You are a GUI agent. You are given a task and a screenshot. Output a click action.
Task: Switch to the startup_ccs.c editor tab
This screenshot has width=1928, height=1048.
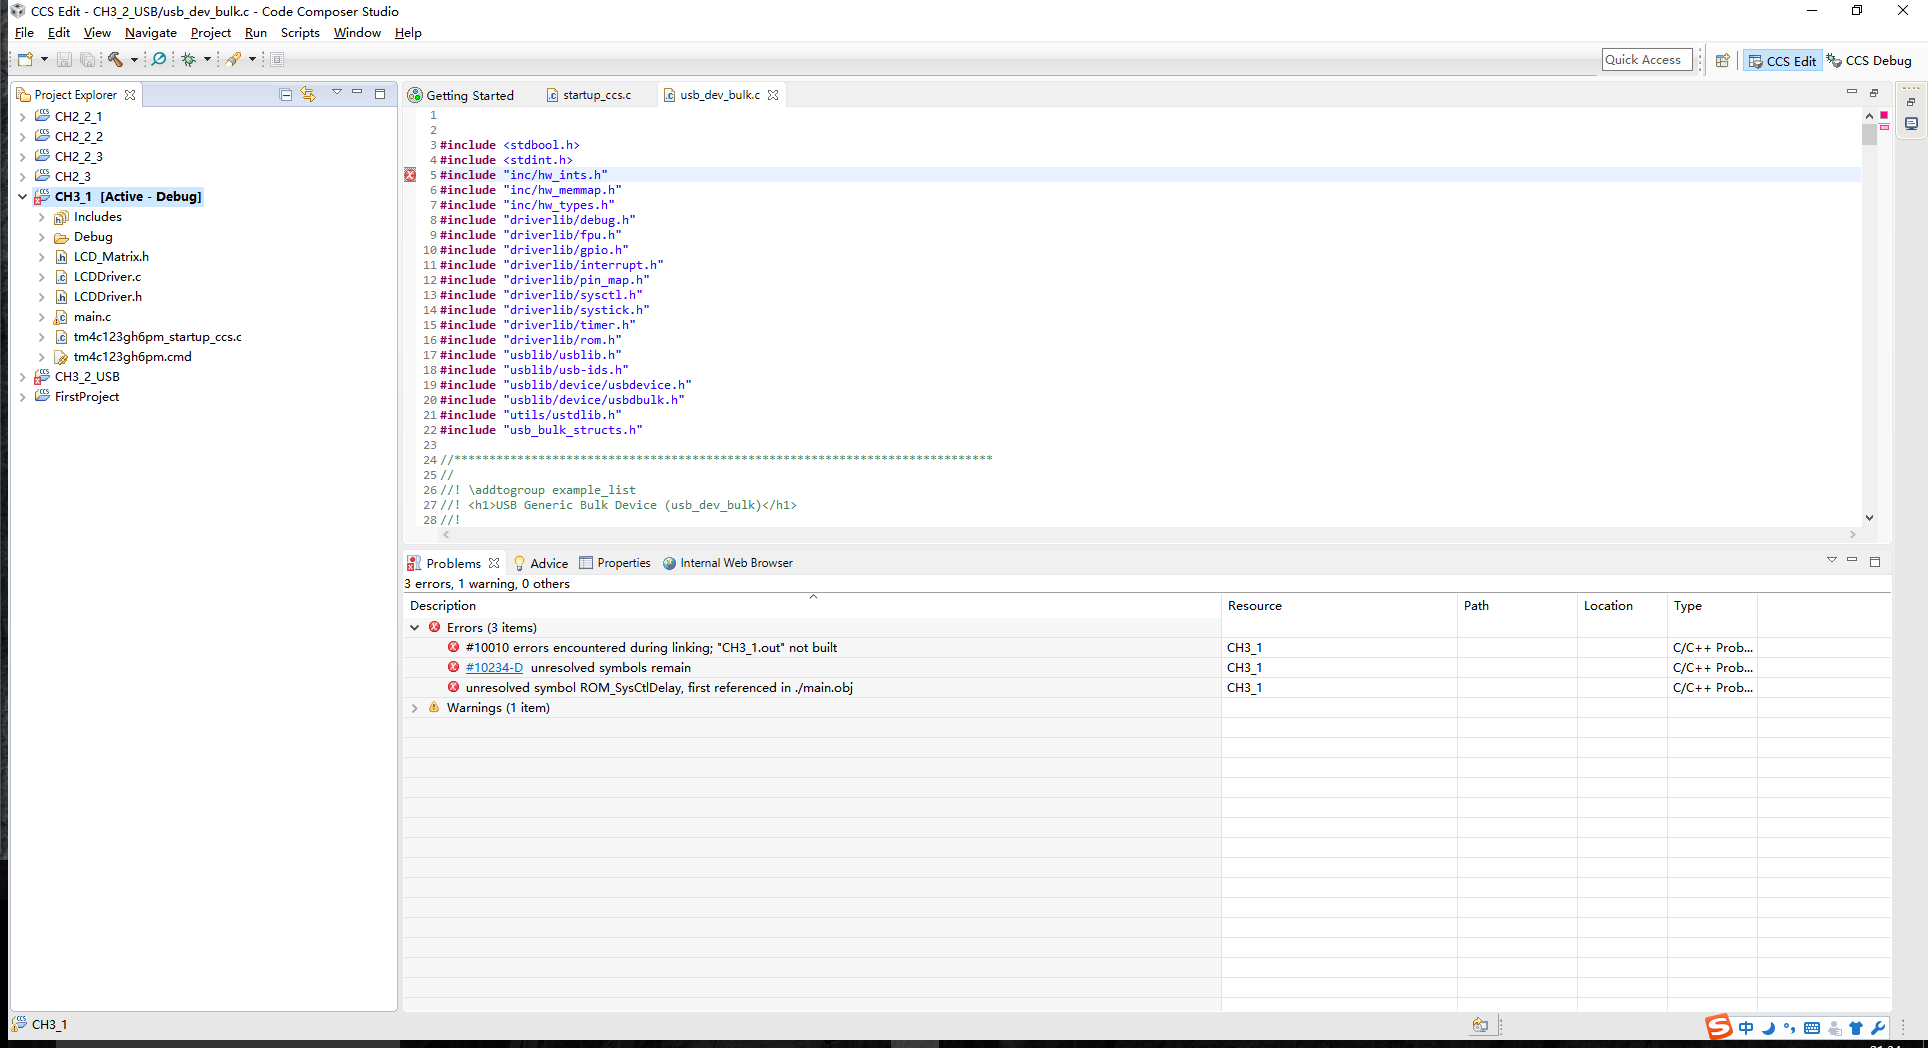coord(596,95)
